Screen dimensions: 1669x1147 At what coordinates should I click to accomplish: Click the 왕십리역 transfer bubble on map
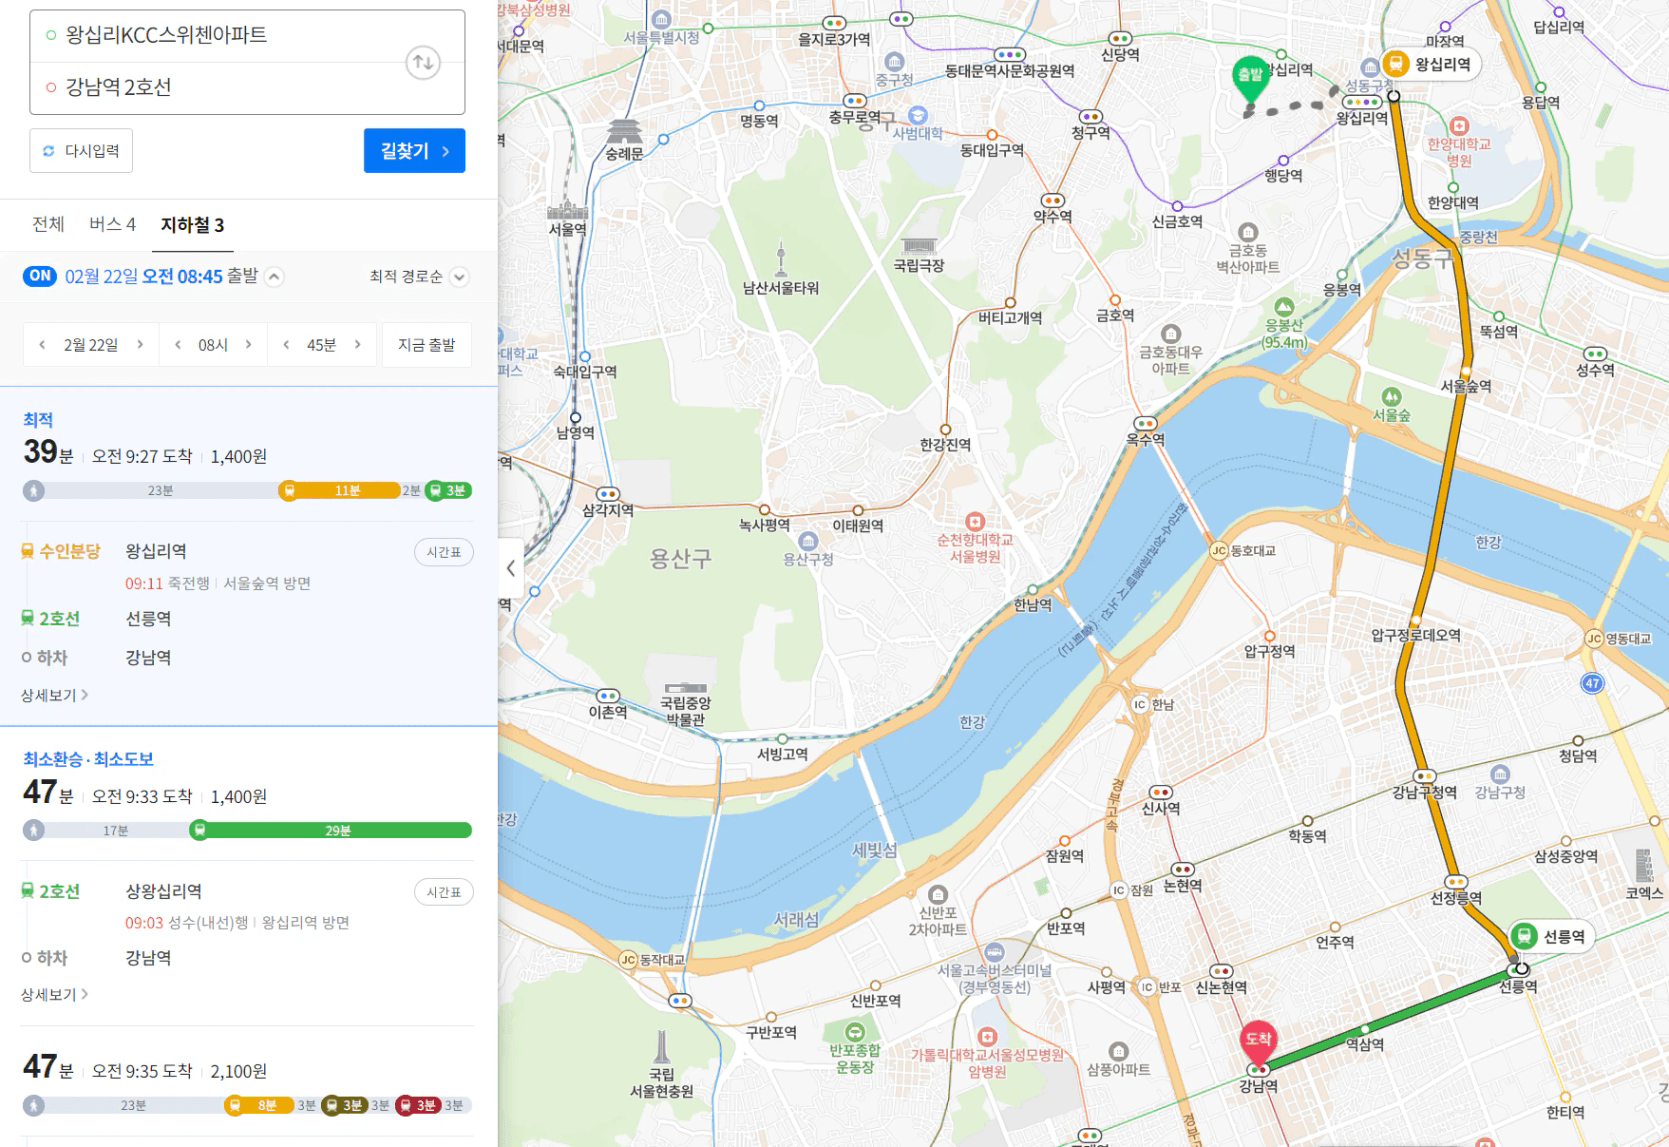point(1430,65)
